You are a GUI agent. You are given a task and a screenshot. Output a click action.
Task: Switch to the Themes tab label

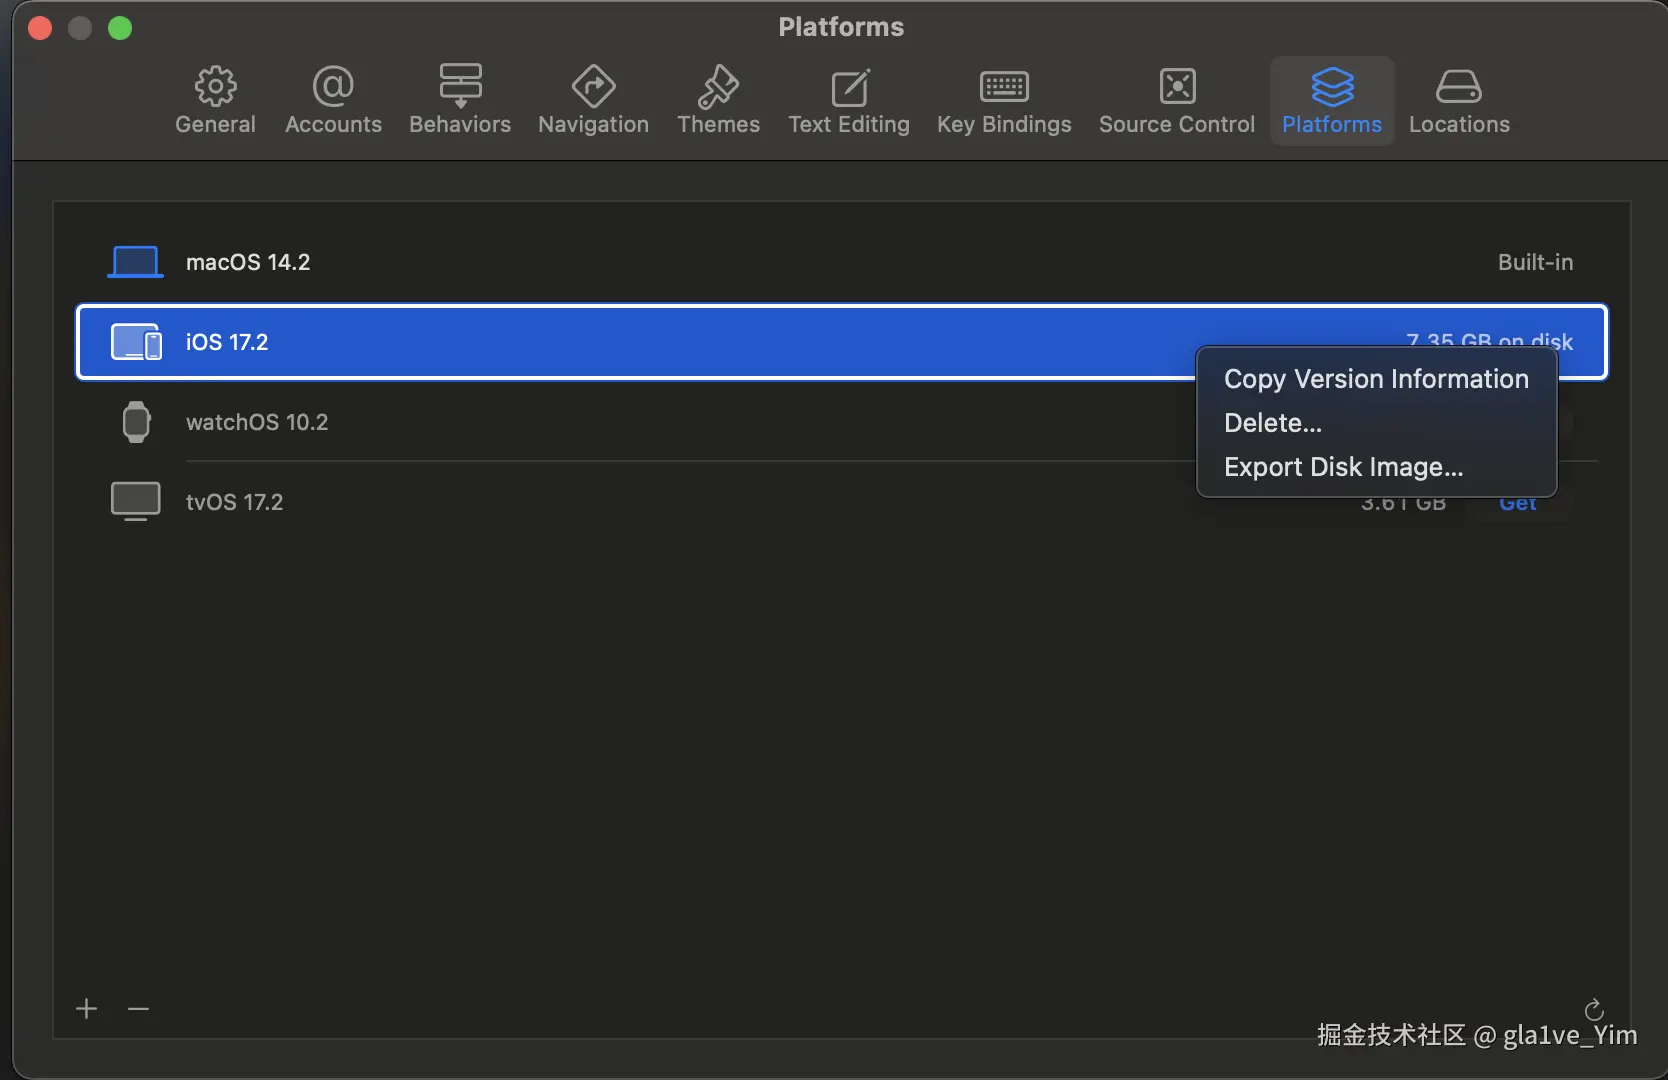(x=718, y=124)
